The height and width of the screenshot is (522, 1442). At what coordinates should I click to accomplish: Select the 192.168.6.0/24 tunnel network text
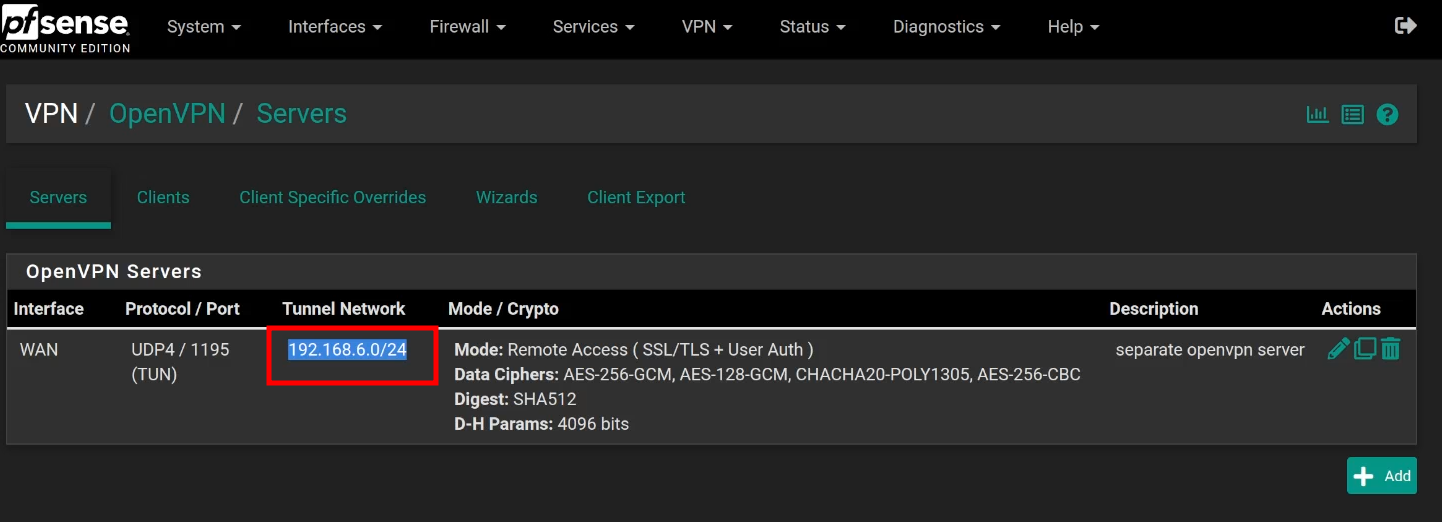347,350
